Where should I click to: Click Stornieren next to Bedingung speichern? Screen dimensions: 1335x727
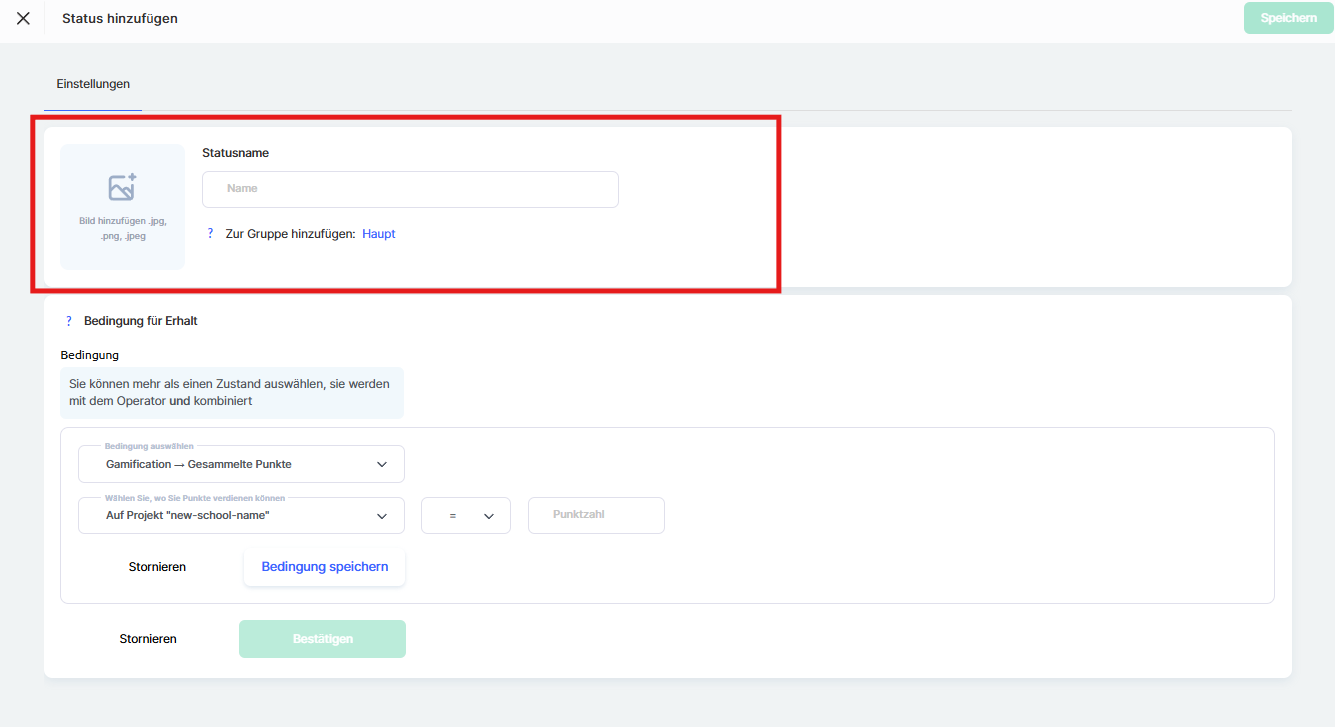pyautogui.click(x=157, y=567)
